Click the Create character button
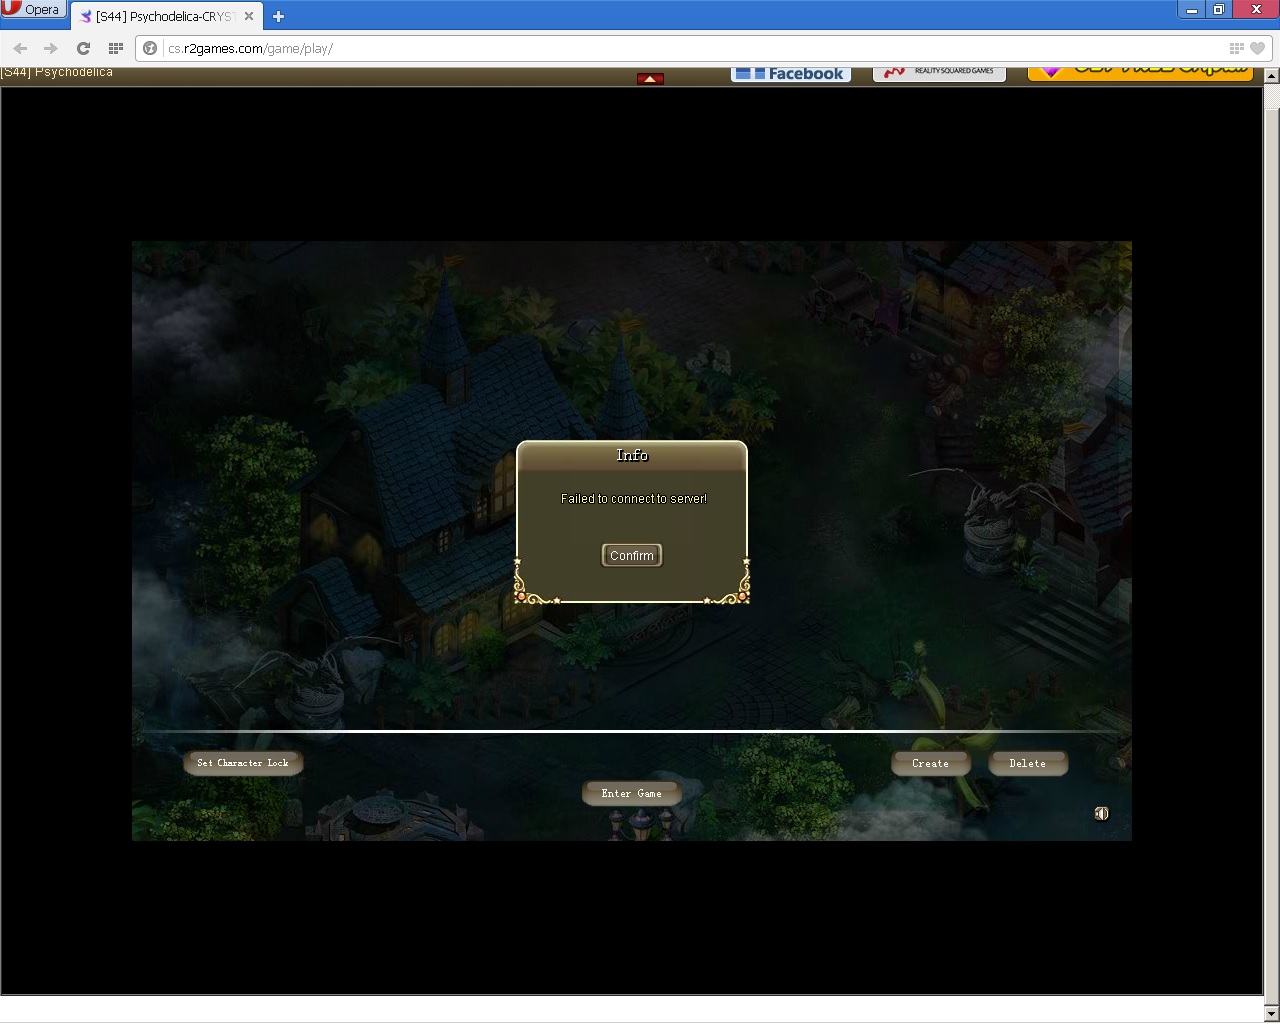This screenshot has height=1024, width=1280. (930, 763)
